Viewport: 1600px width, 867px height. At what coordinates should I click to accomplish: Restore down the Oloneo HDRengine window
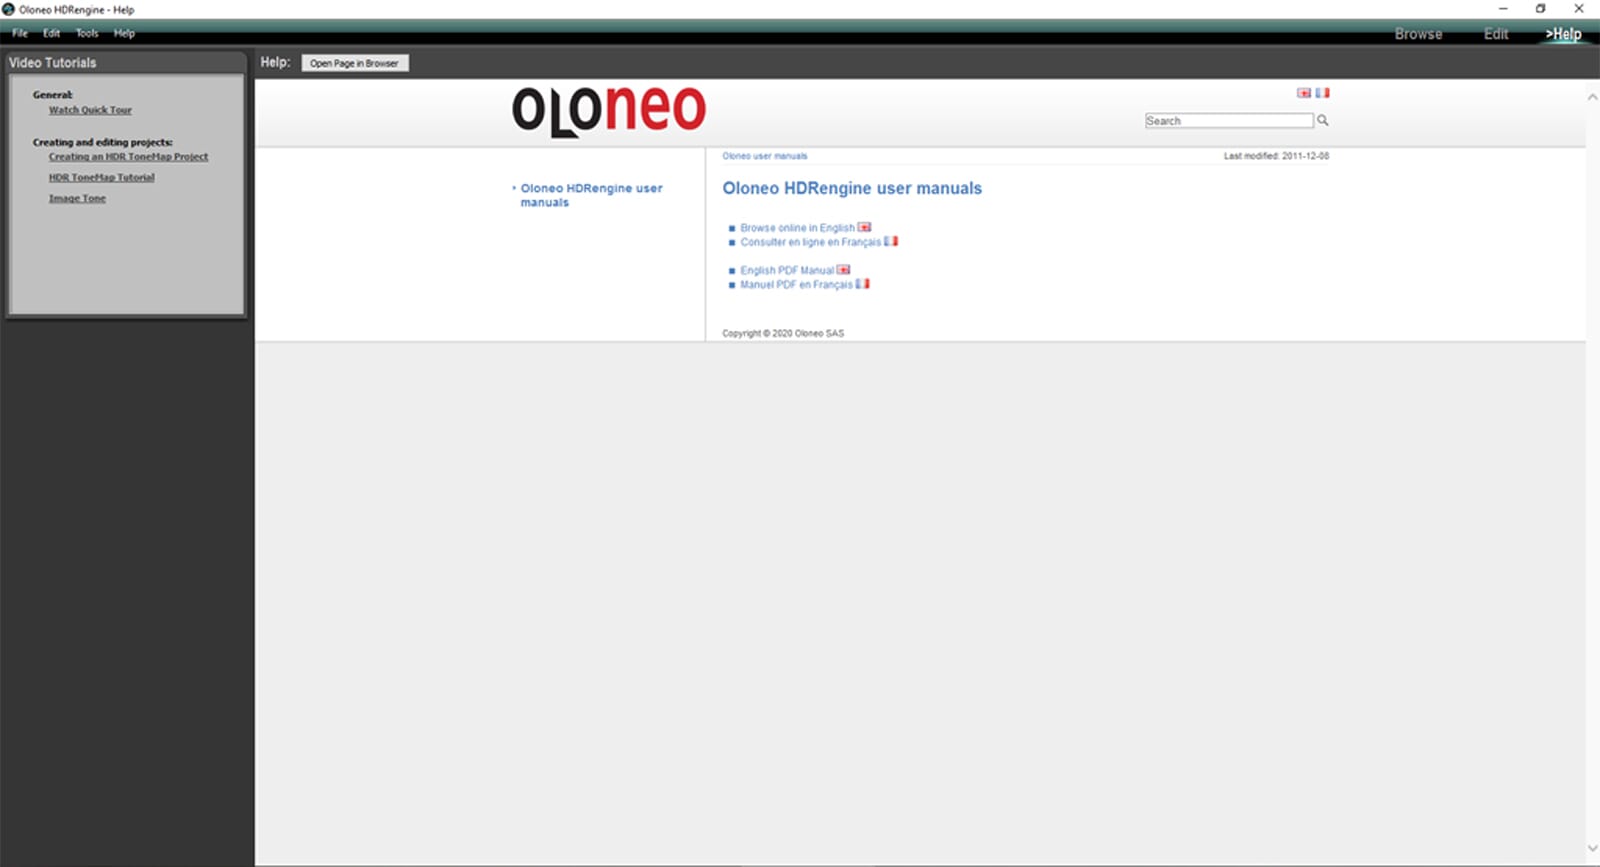pos(1541,9)
